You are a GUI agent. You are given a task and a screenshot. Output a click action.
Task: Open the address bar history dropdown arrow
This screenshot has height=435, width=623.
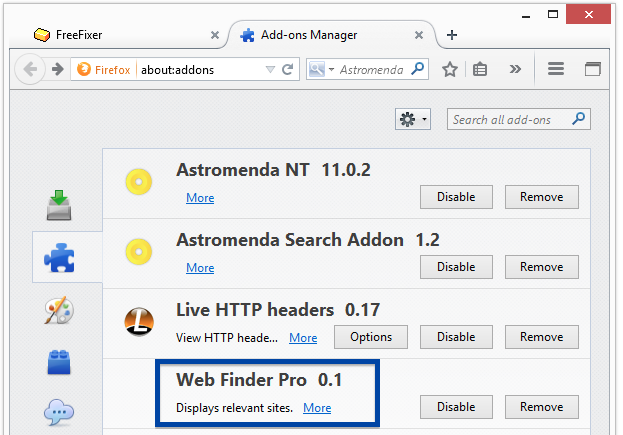tap(270, 70)
